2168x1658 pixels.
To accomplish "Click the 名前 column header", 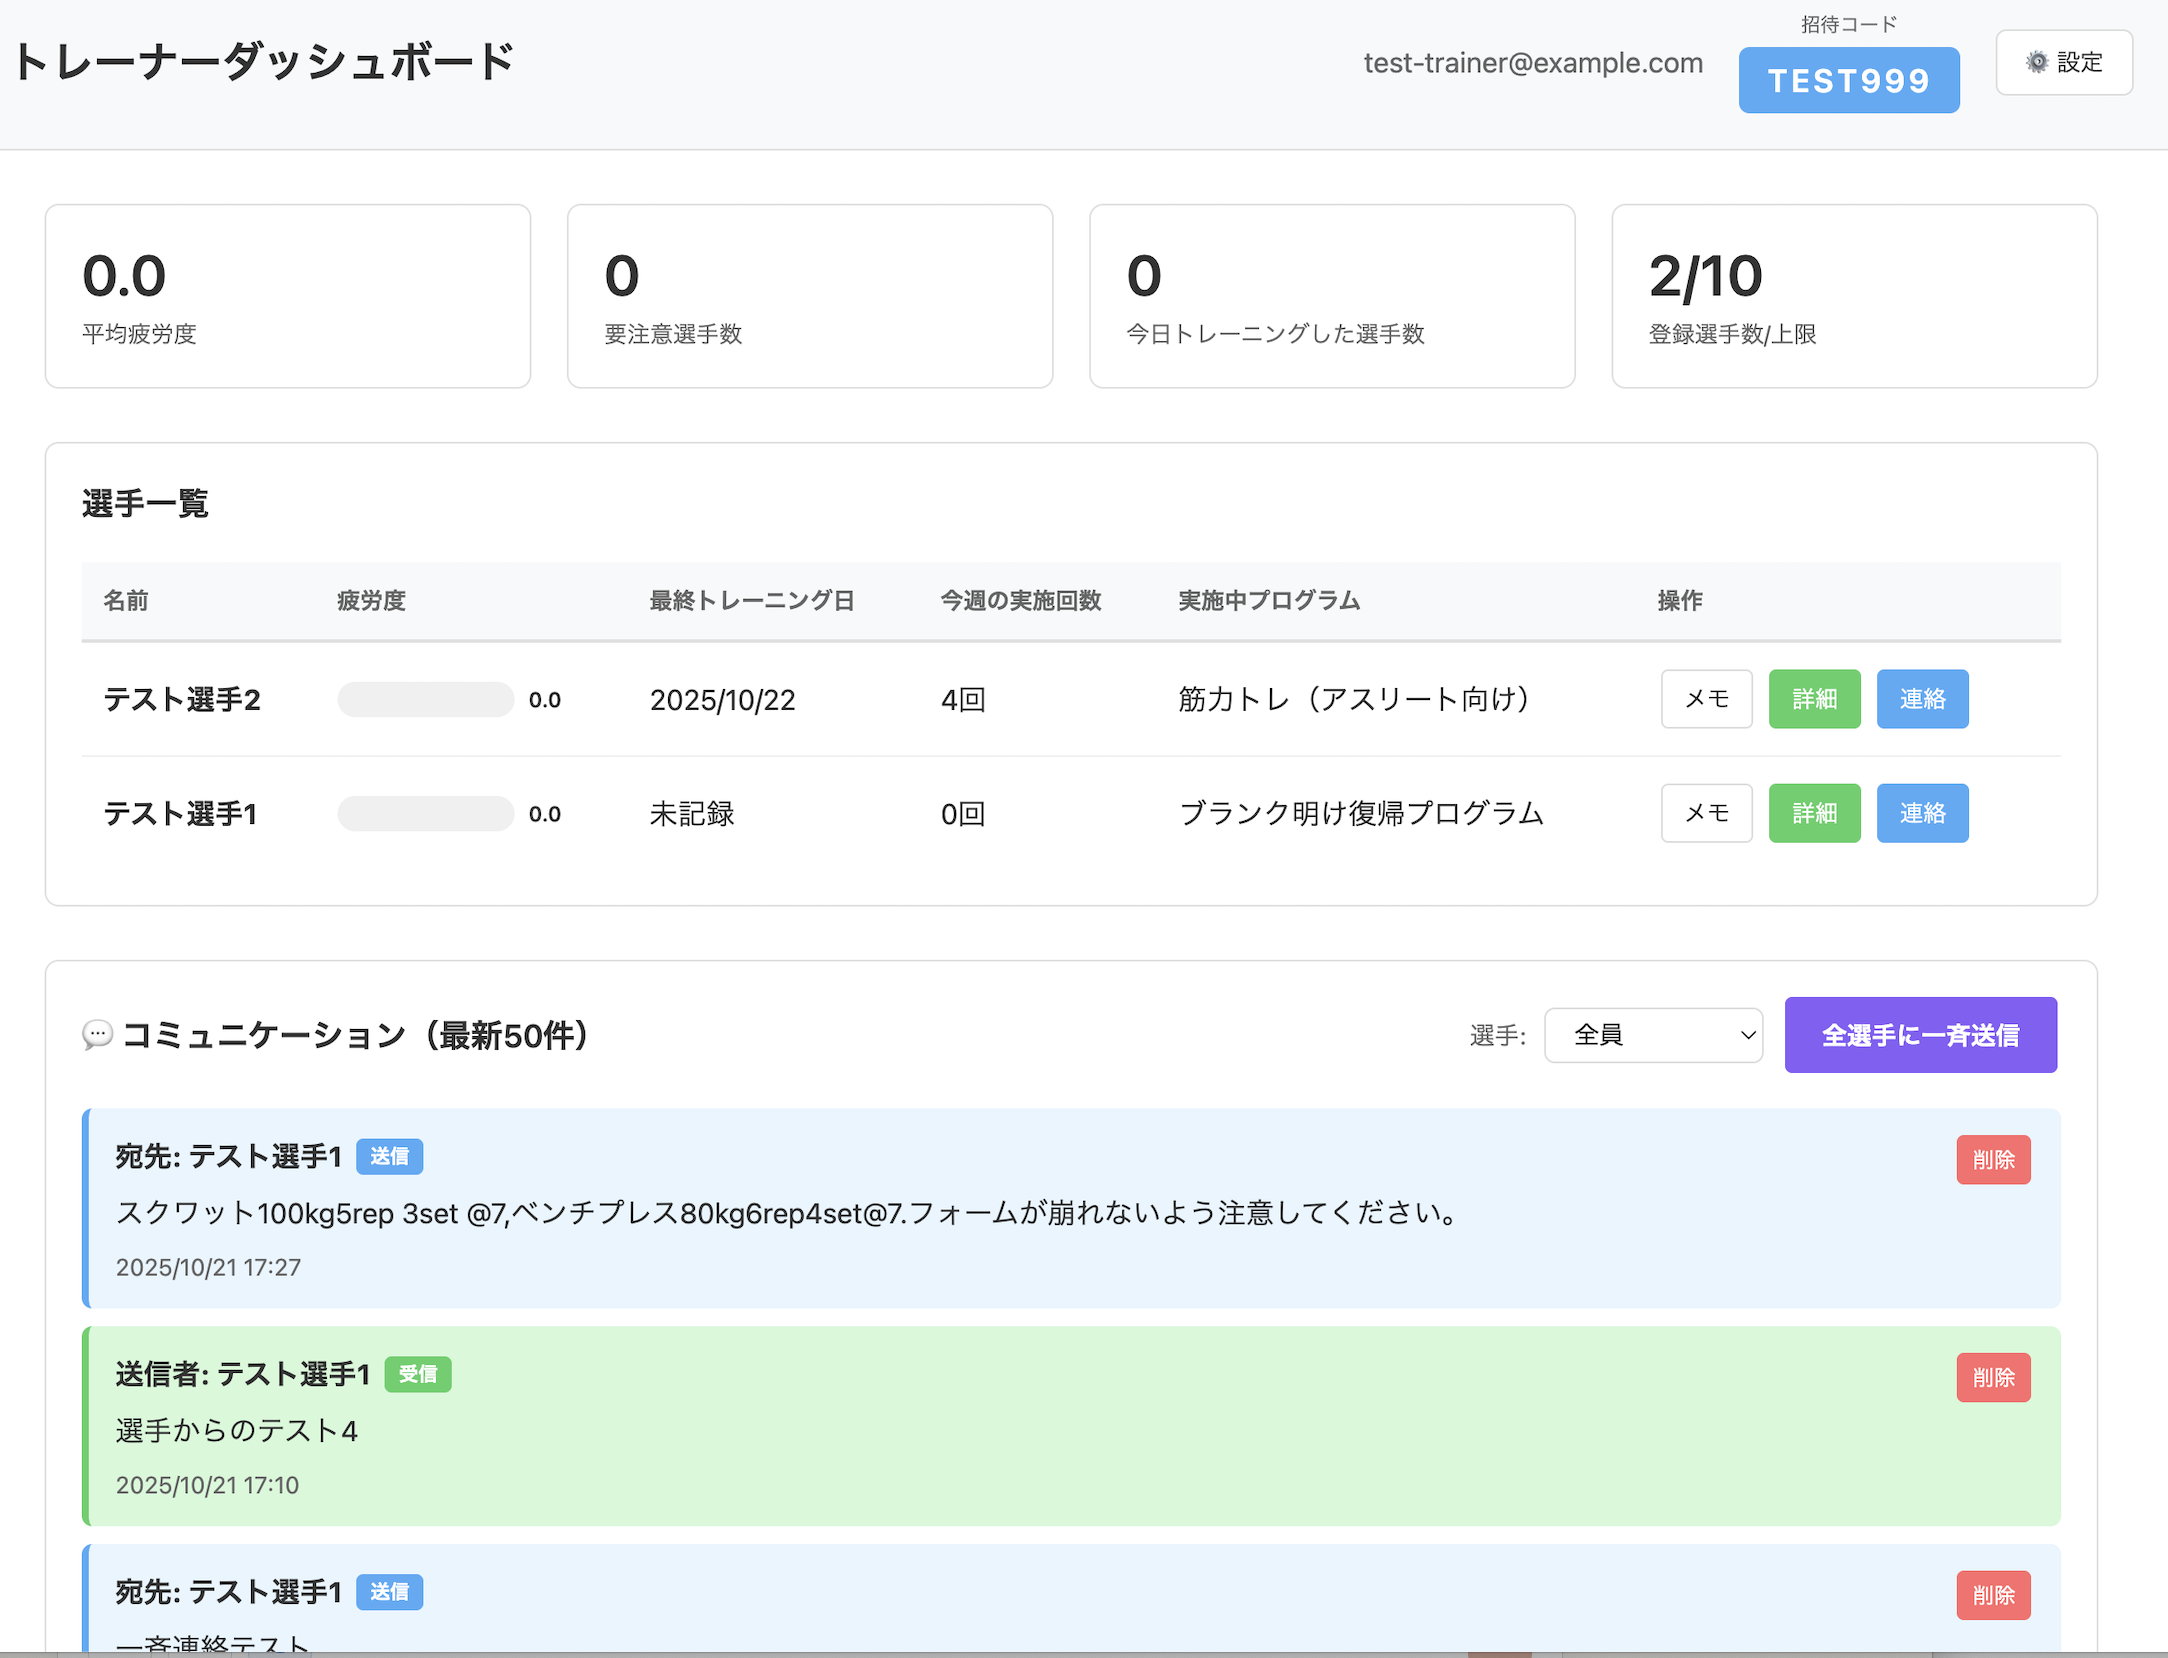I will (x=126, y=601).
